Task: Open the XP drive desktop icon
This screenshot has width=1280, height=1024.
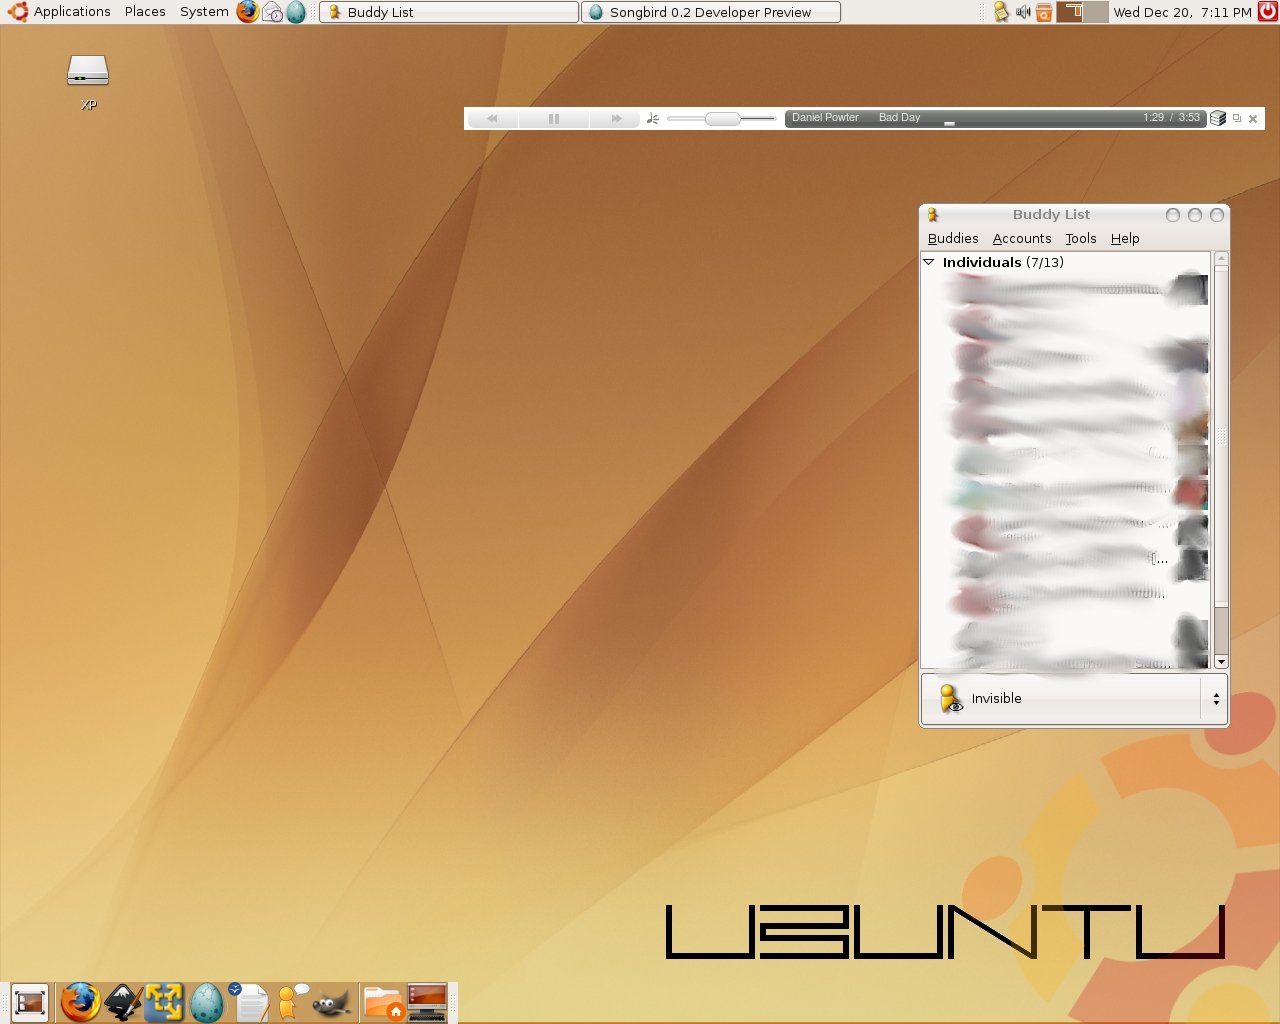Action: pos(88,81)
